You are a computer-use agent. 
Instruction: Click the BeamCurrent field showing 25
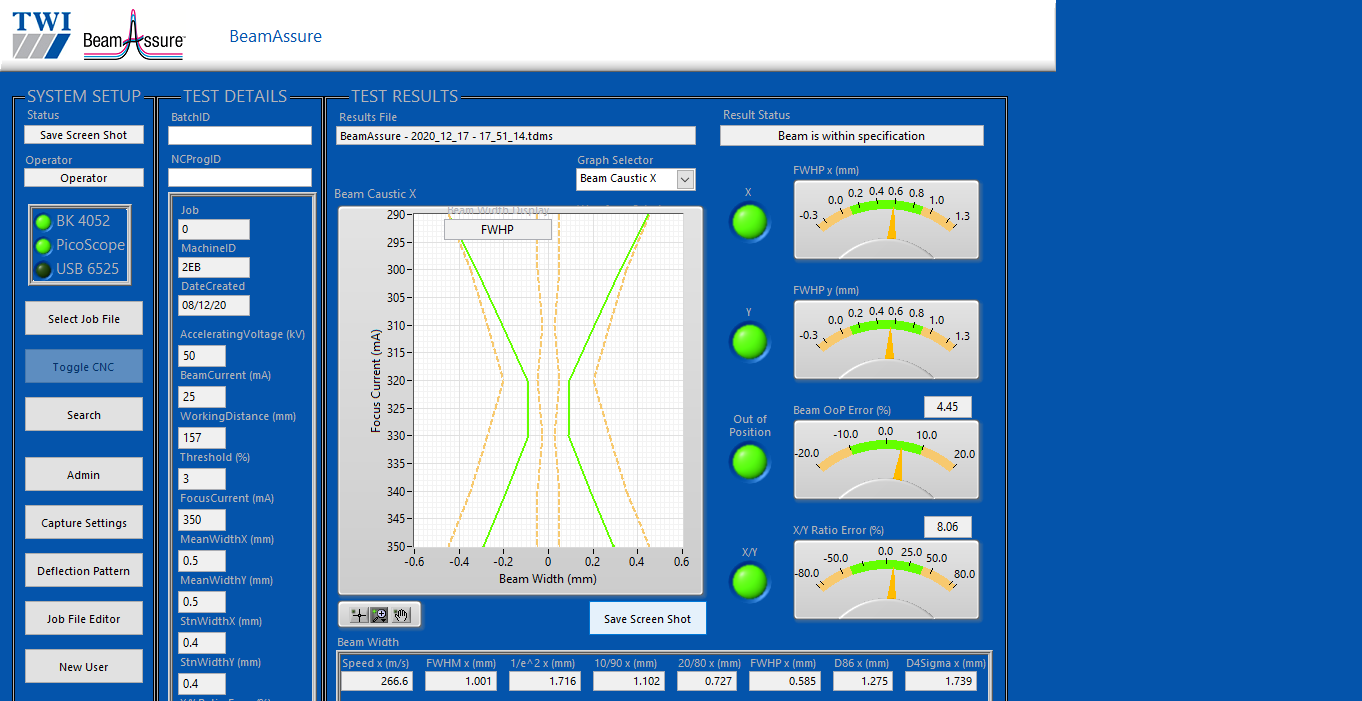point(202,397)
